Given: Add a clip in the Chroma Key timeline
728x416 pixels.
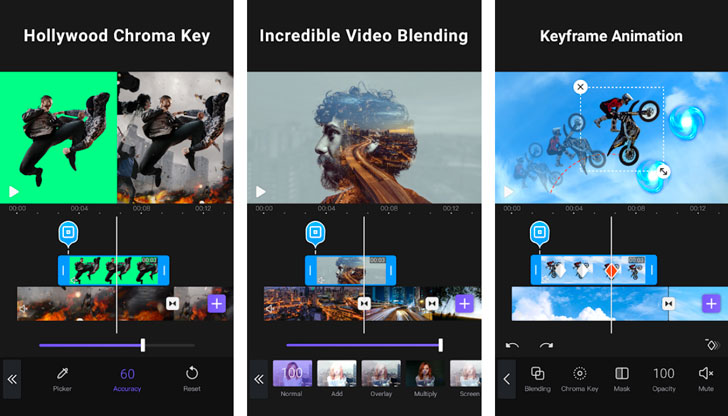Looking at the screenshot, I should pyautogui.click(x=216, y=304).
